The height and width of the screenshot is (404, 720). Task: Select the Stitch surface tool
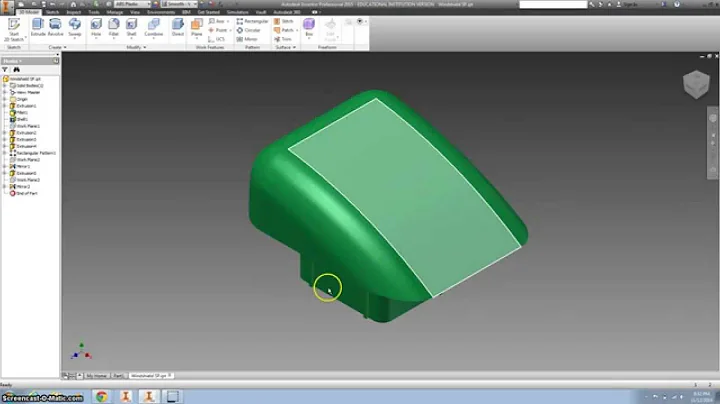click(x=283, y=21)
